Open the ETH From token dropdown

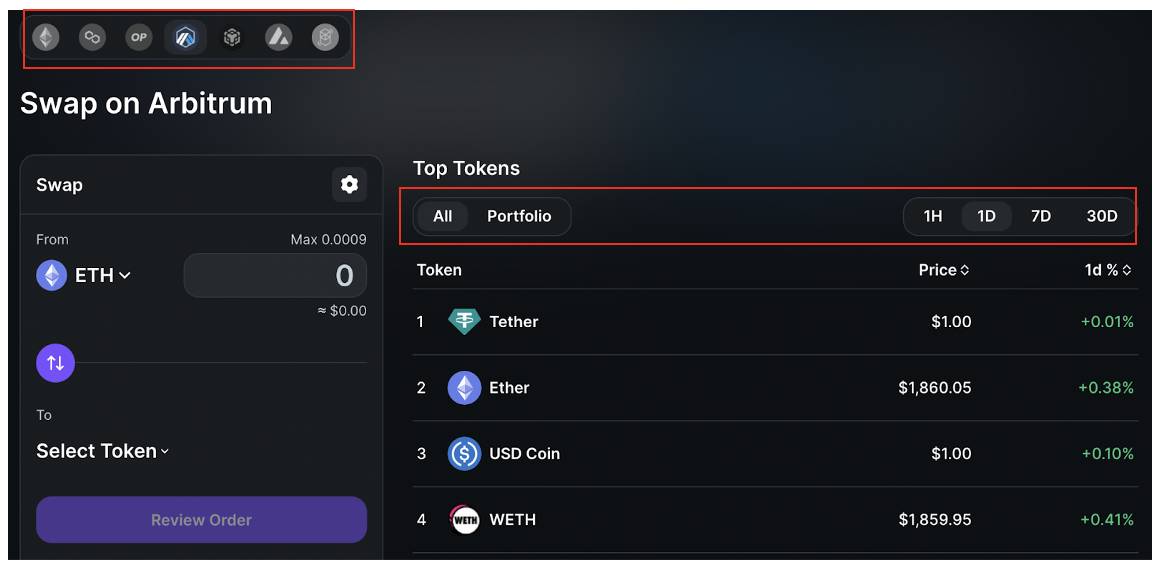coord(84,276)
